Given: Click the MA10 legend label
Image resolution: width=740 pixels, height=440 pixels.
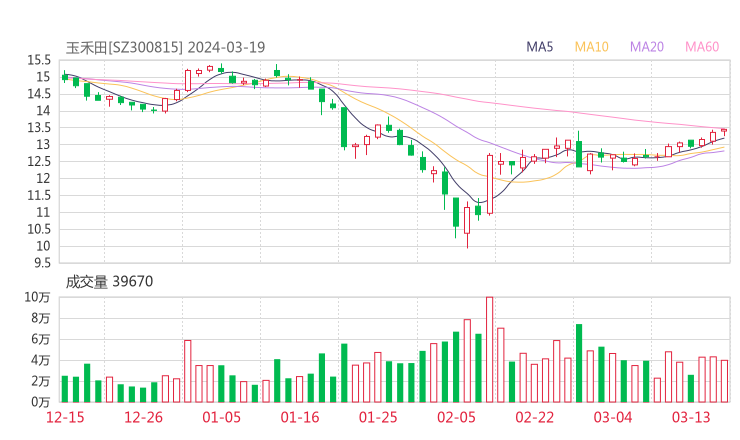Looking at the screenshot, I should coord(591,47).
